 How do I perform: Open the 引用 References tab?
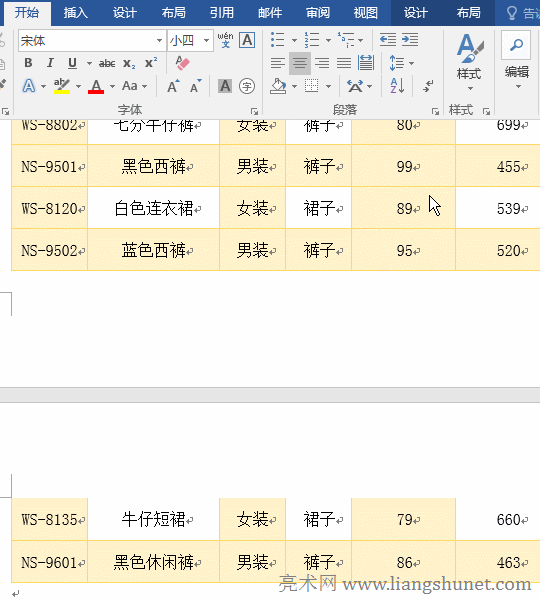[x=222, y=13]
